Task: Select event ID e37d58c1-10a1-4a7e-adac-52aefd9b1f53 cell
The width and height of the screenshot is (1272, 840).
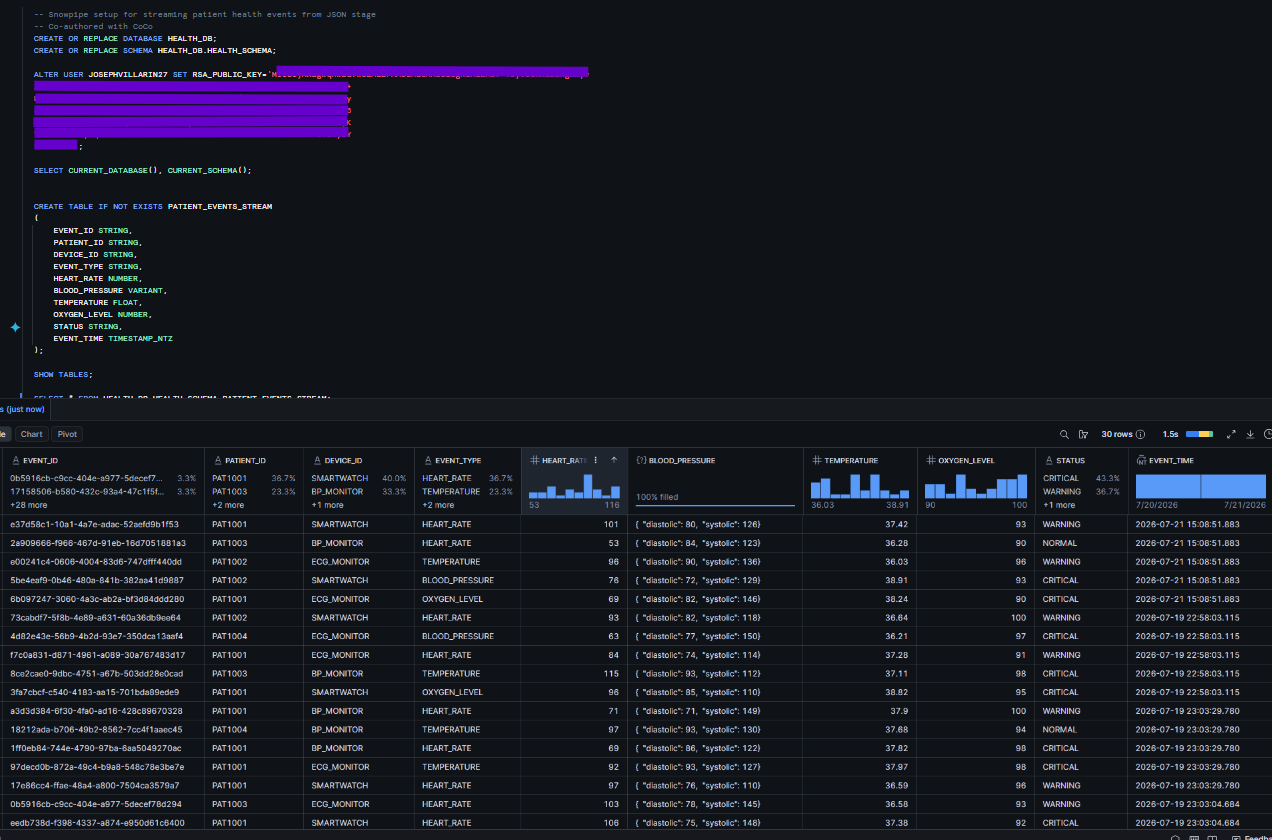Action: tap(94, 524)
